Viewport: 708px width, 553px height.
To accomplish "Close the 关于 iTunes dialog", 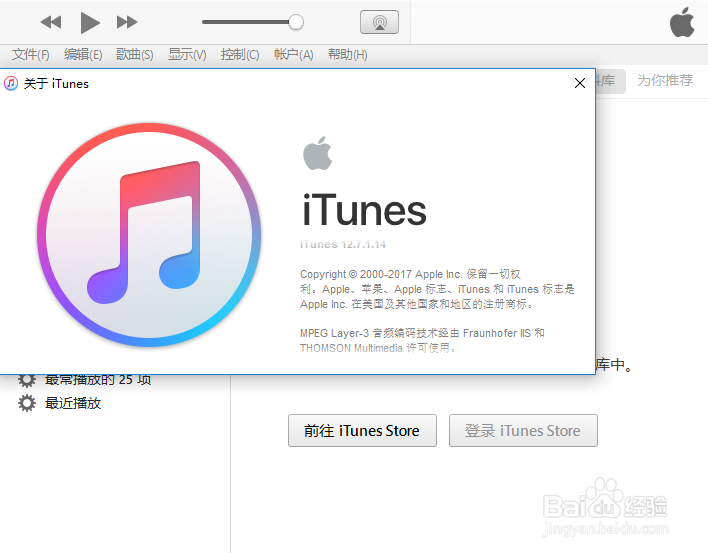I will click(580, 83).
